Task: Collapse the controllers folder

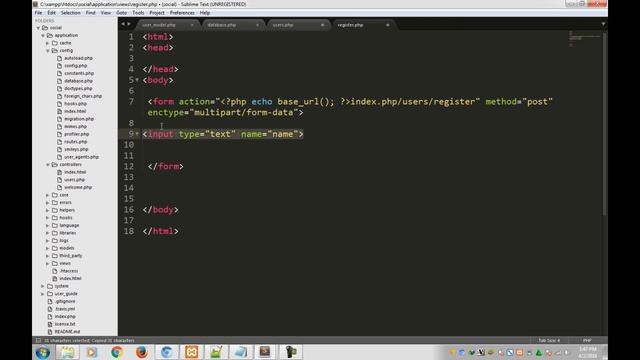Action: (48, 164)
